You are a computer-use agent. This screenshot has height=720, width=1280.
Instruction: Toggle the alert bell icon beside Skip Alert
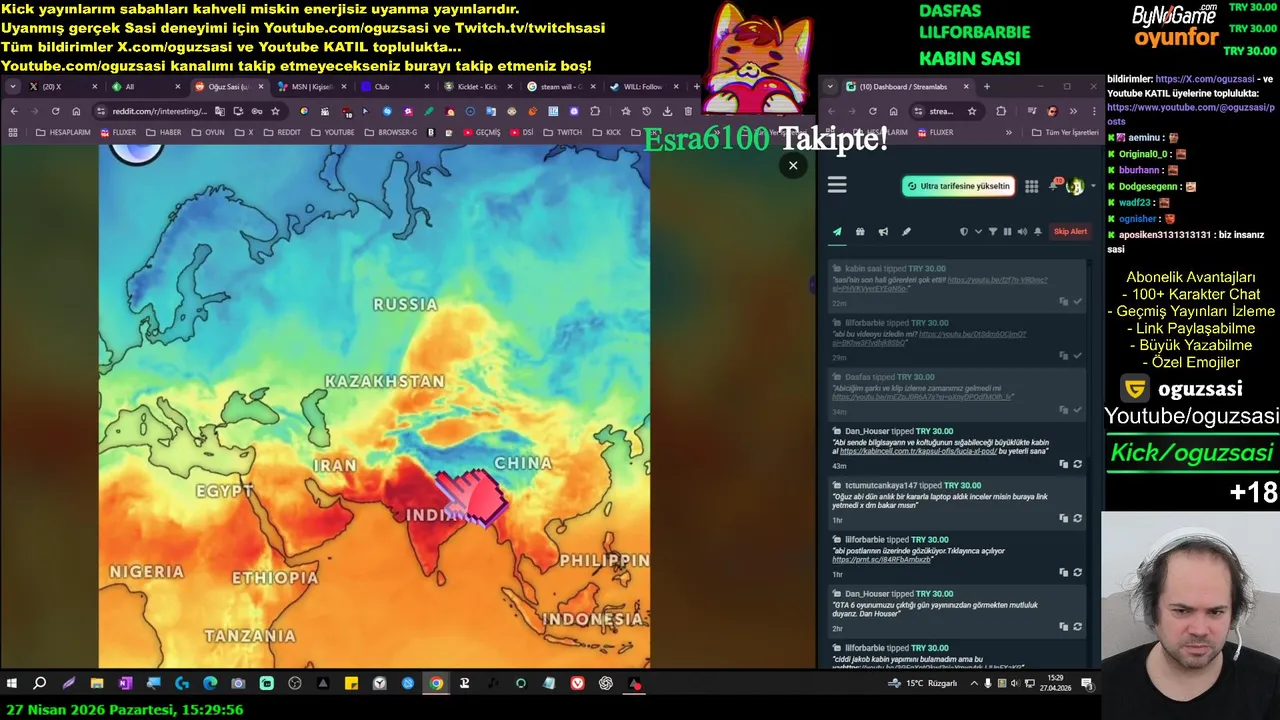[x=1038, y=232]
